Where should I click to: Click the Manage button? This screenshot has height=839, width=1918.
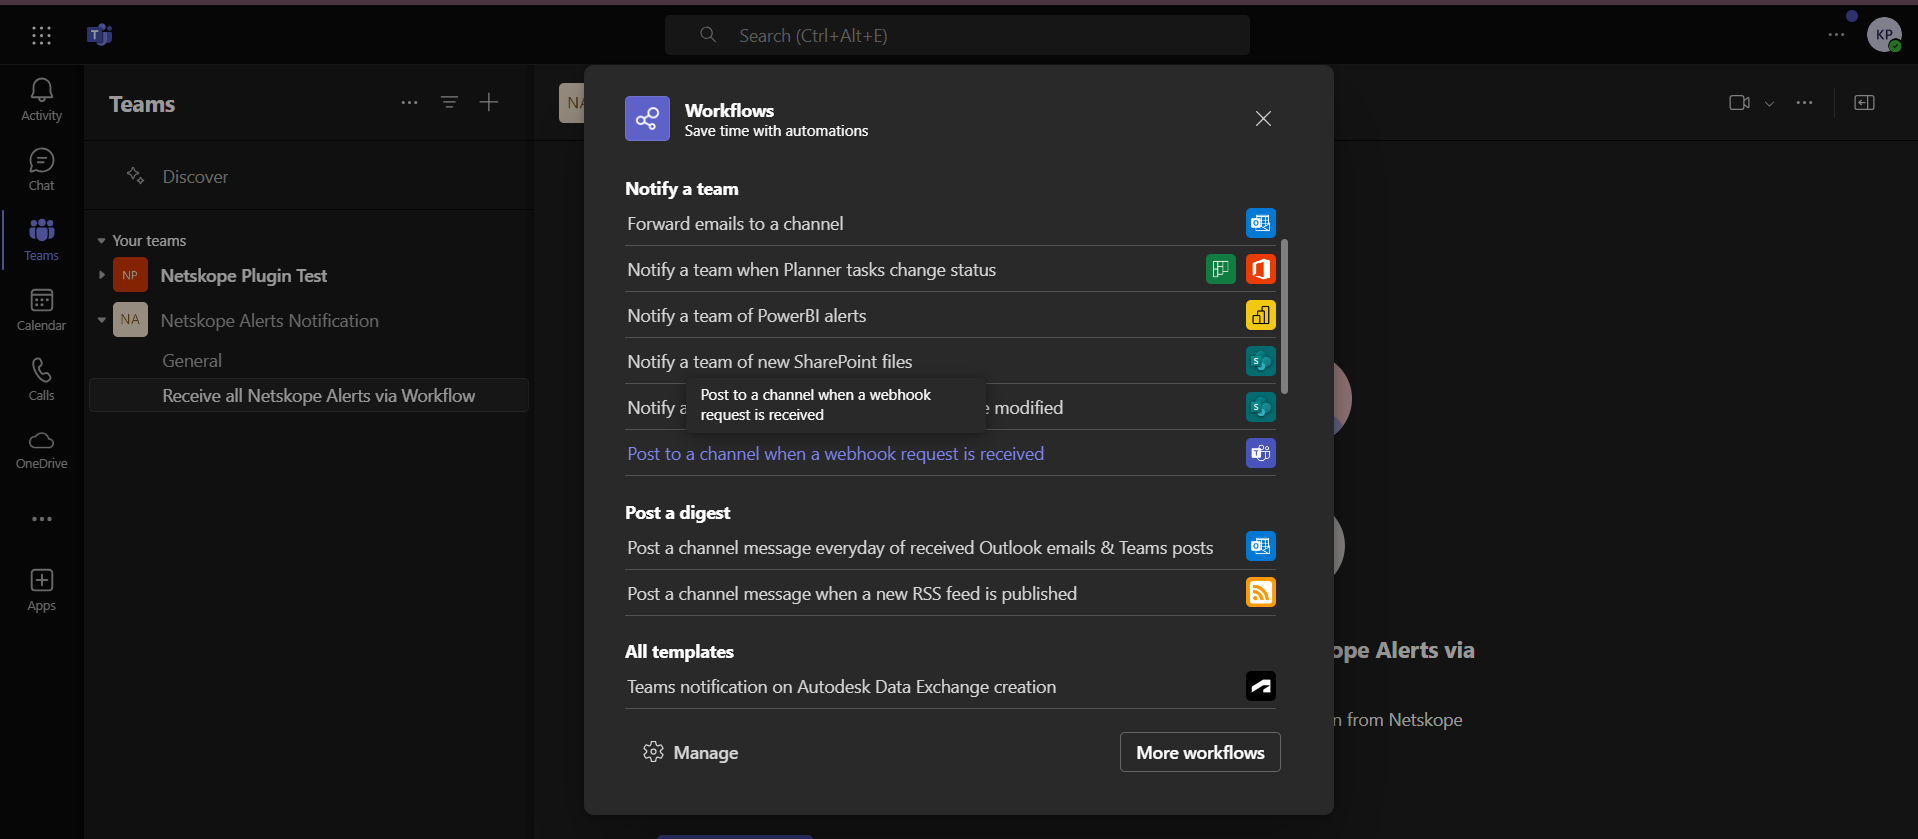pyautogui.click(x=691, y=752)
